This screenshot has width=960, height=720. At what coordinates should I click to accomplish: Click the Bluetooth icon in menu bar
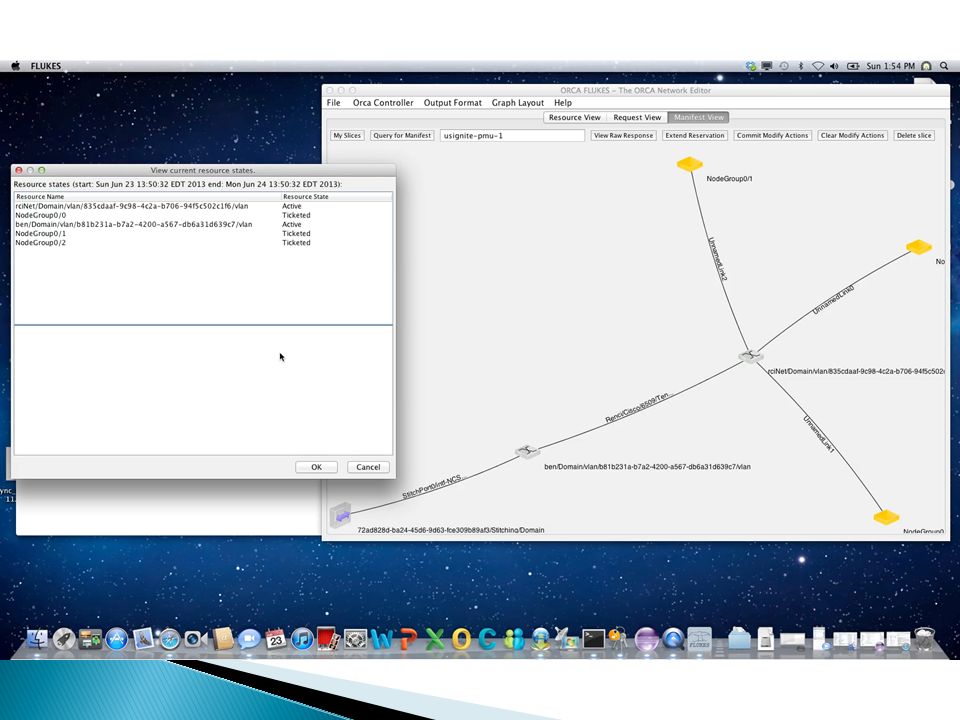tap(801, 66)
